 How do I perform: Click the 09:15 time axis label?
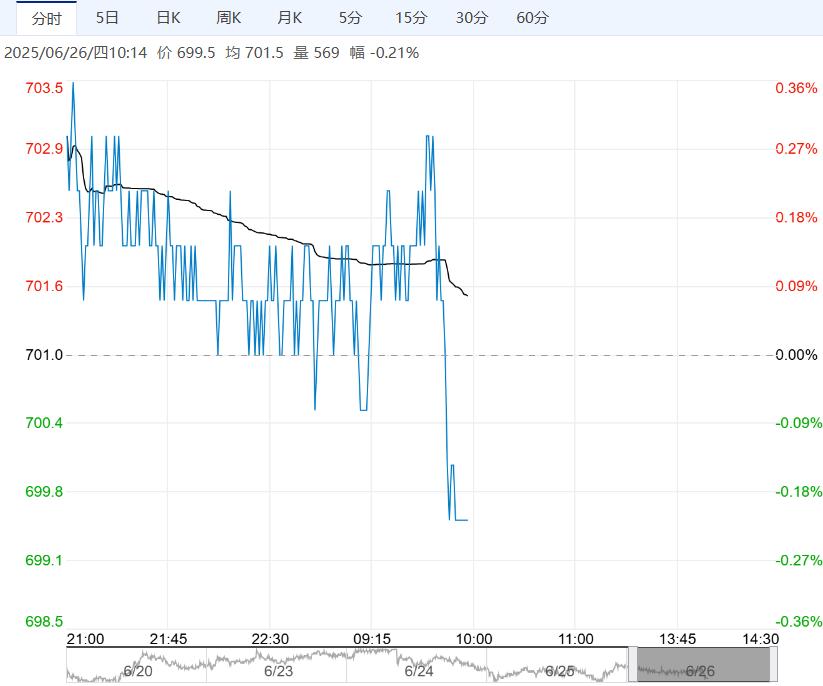(371, 639)
